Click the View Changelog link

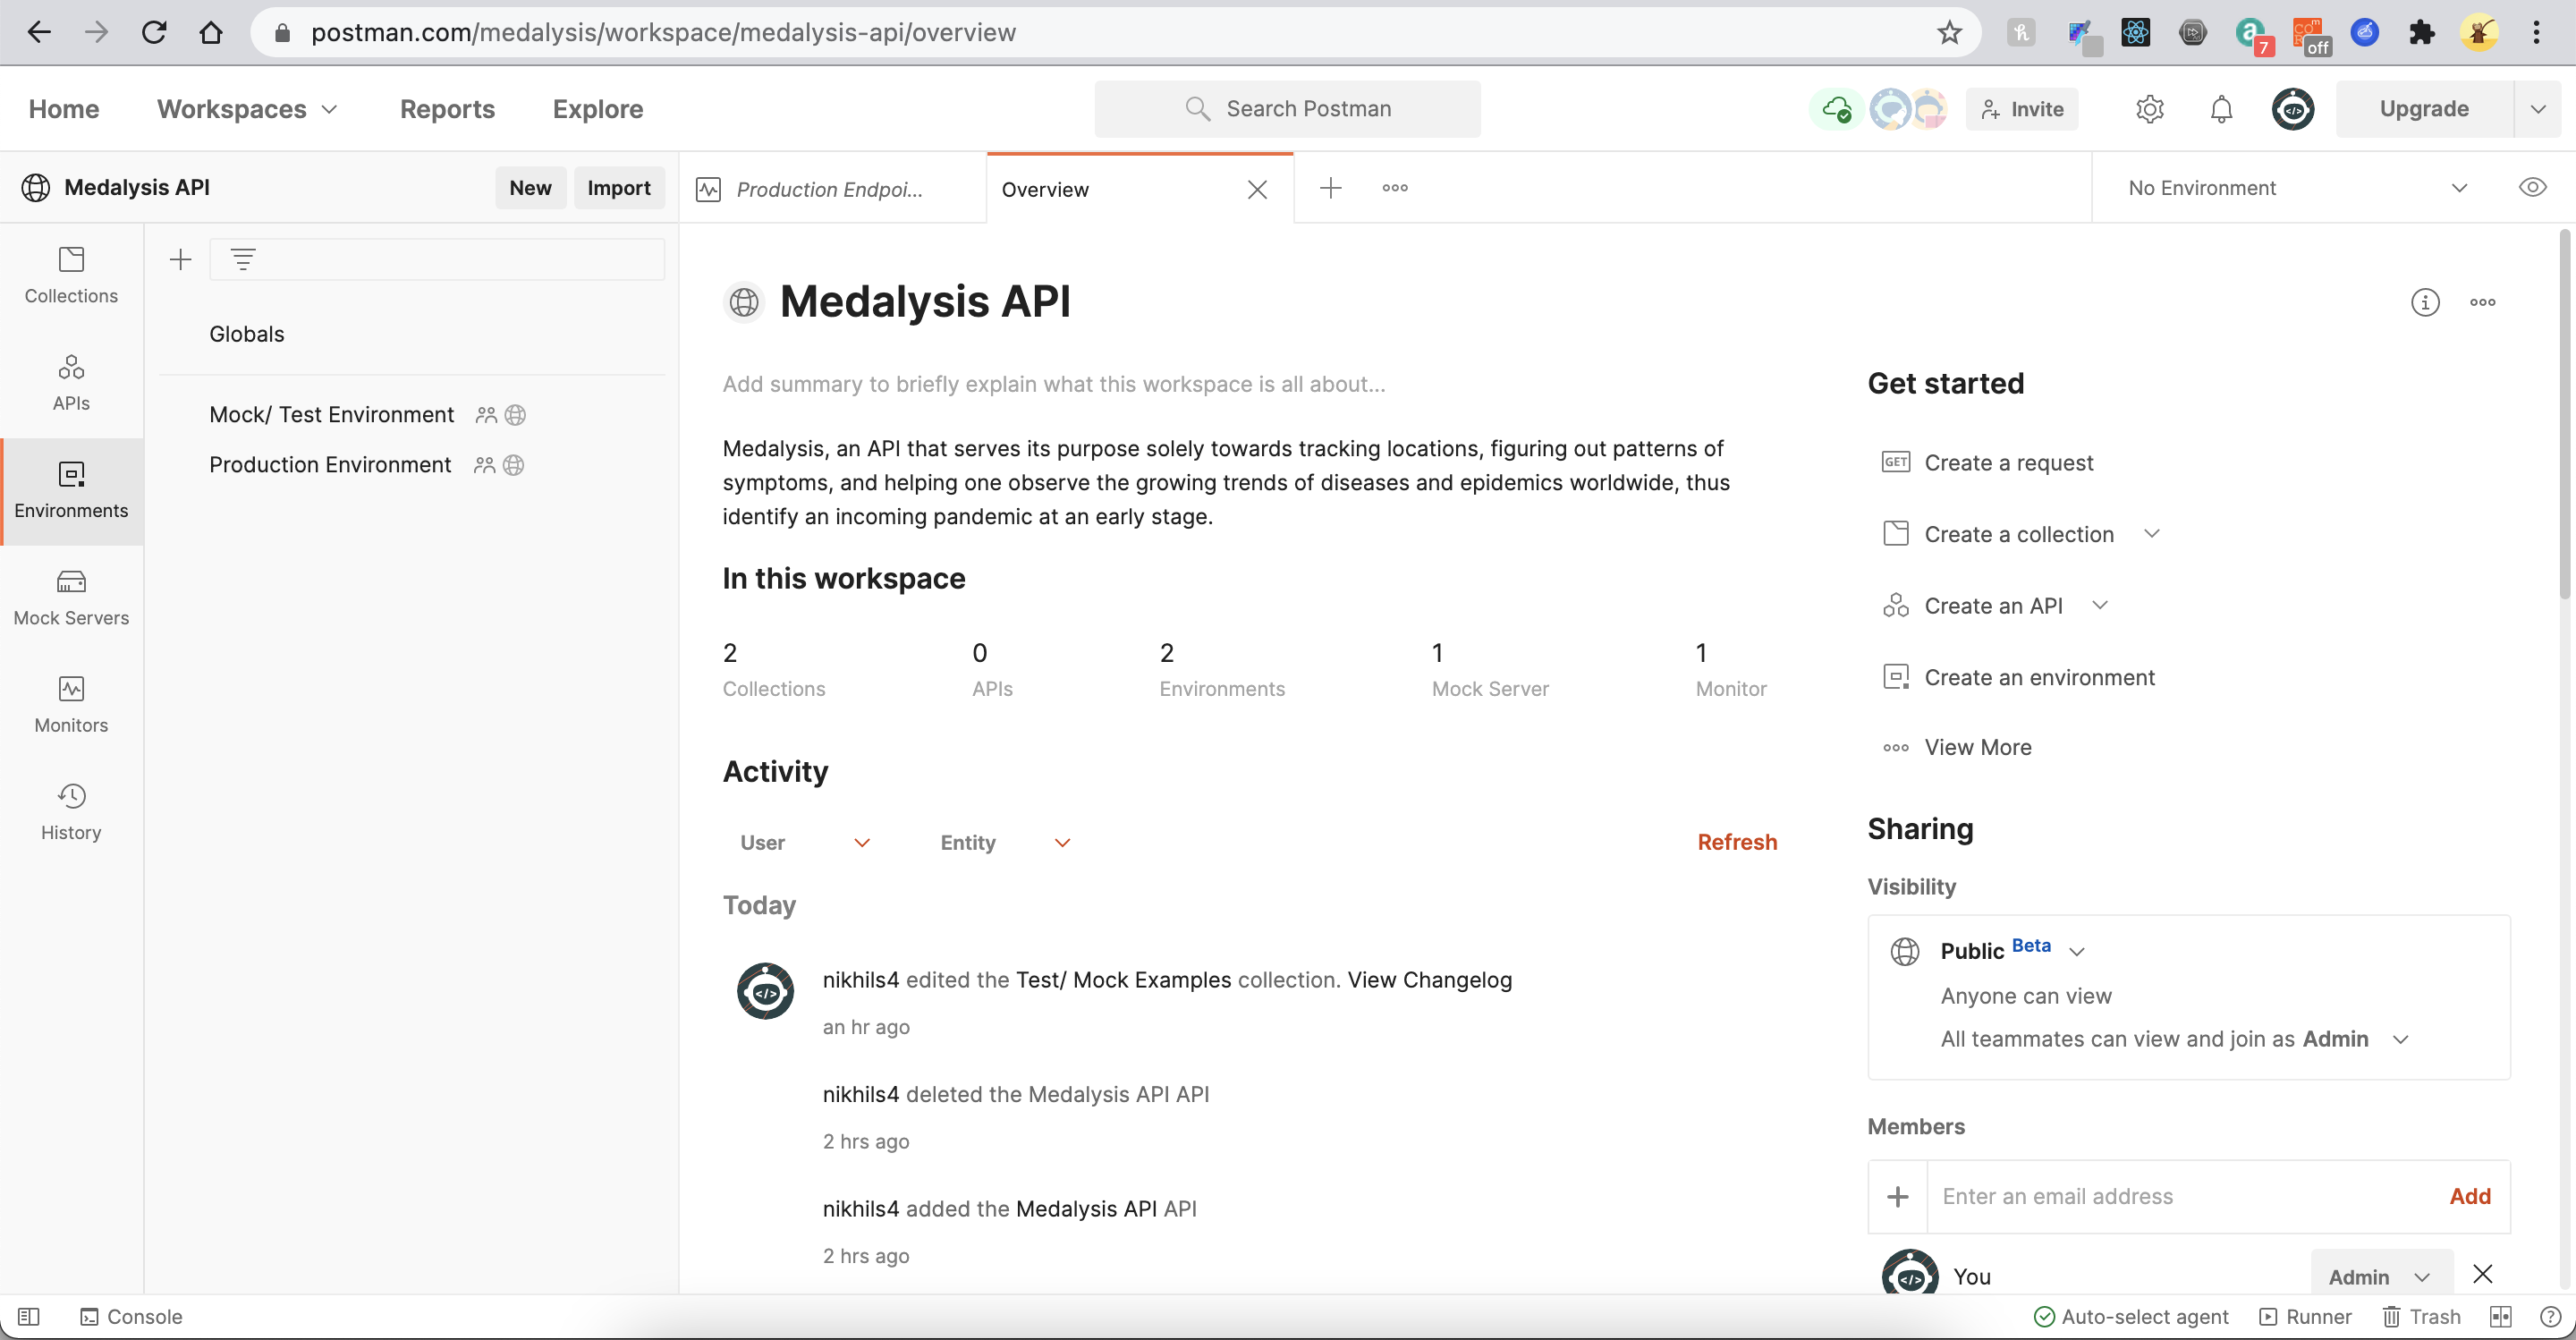coord(1429,980)
